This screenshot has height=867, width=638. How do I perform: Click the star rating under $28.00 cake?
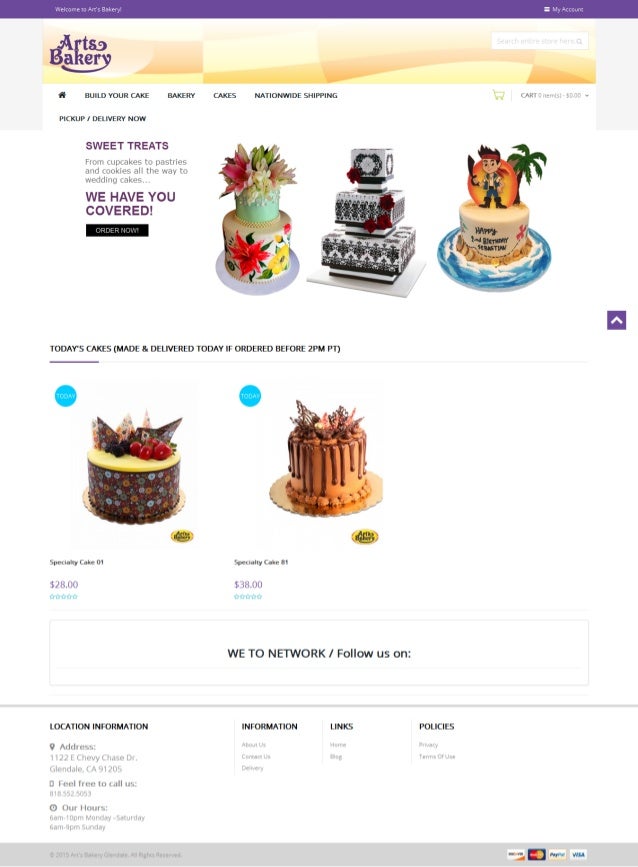pyautogui.click(x=64, y=597)
